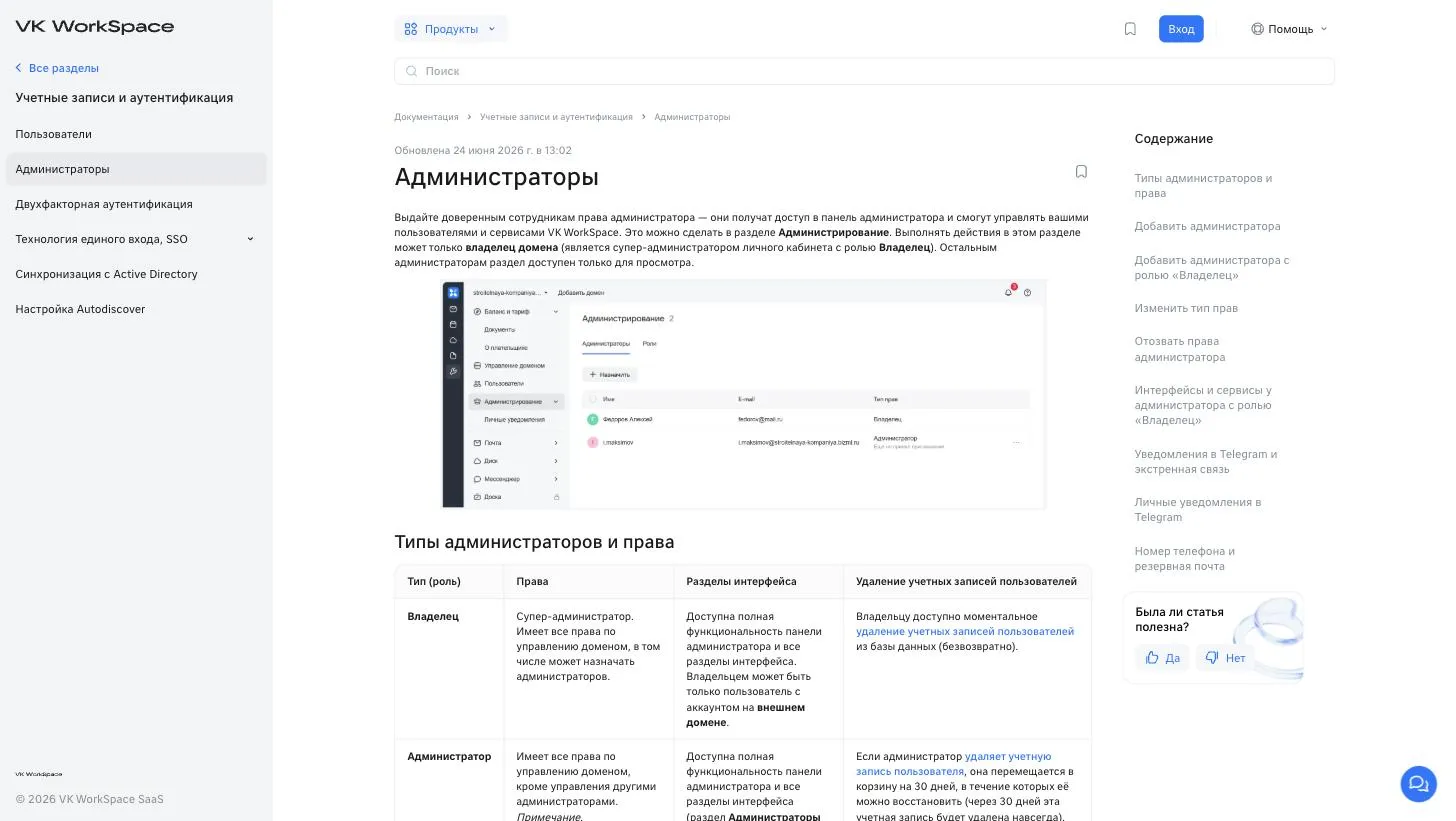Viewport: 1456px width, 821px height.
Task: Jump to Интерфейсы и сервисы section
Action: pos(1203,405)
